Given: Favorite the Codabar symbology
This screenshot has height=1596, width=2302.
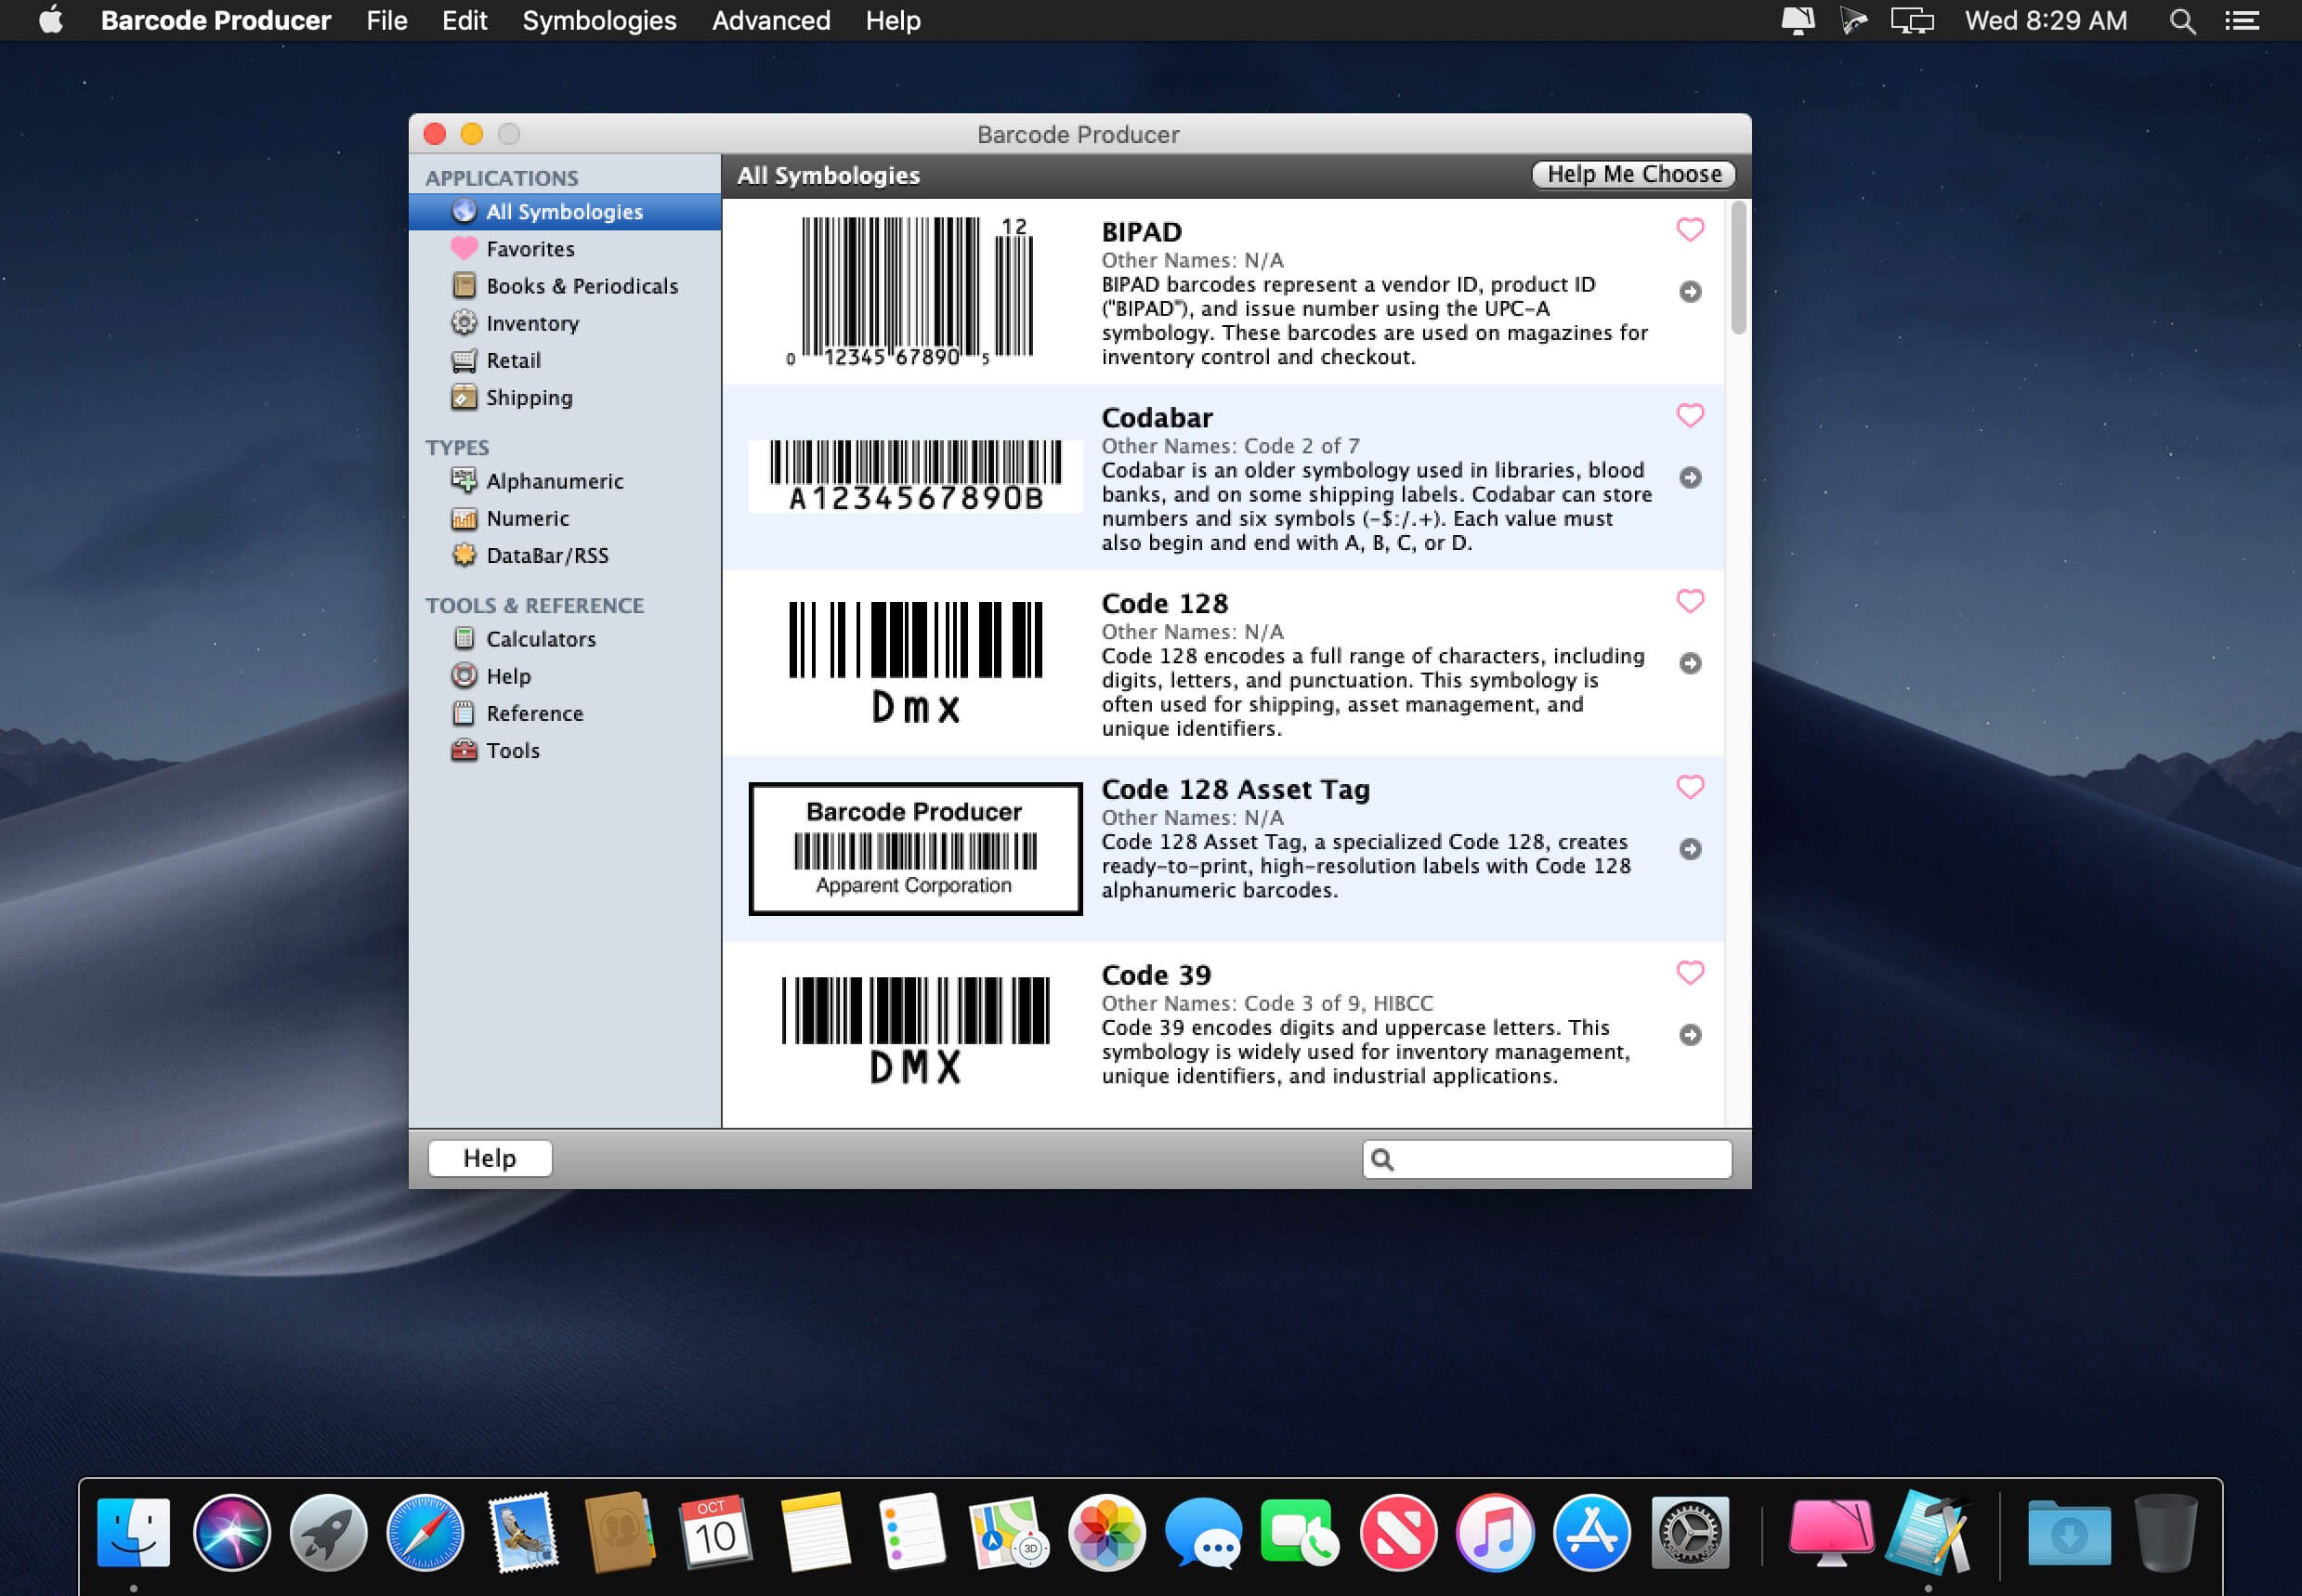Looking at the screenshot, I should [1689, 416].
